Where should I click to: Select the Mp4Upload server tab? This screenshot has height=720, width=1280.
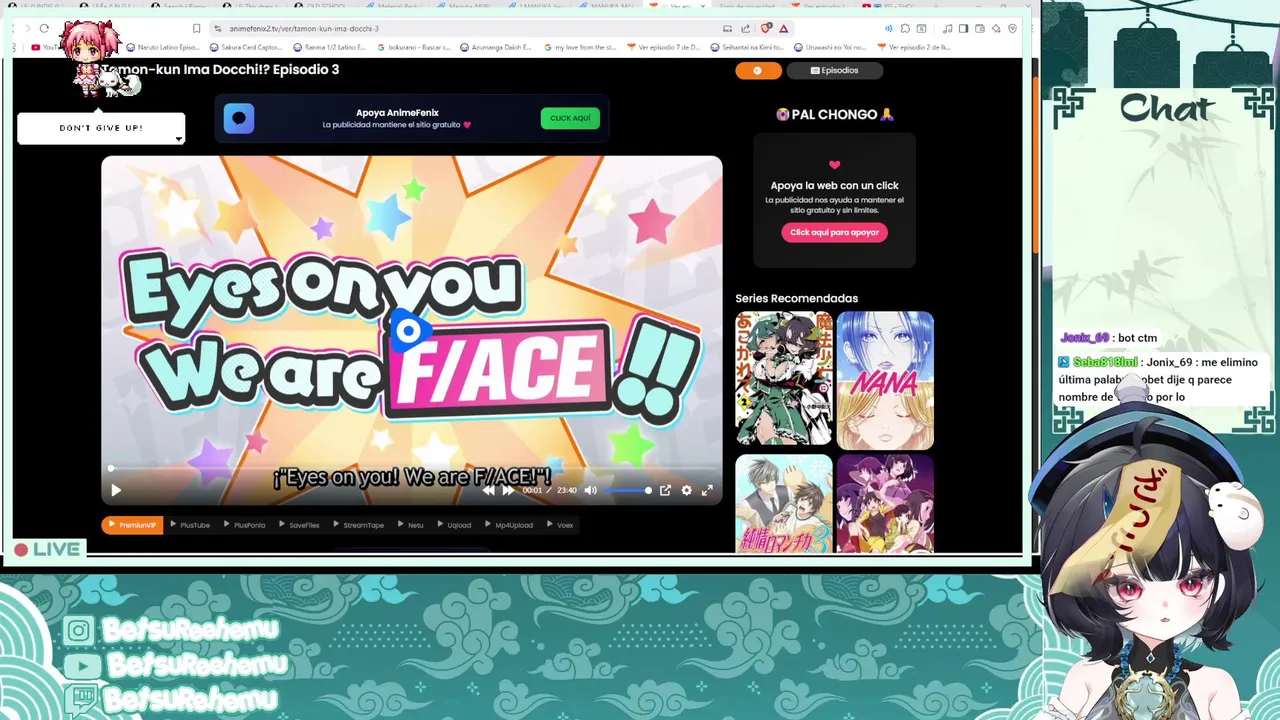coord(509,525)
